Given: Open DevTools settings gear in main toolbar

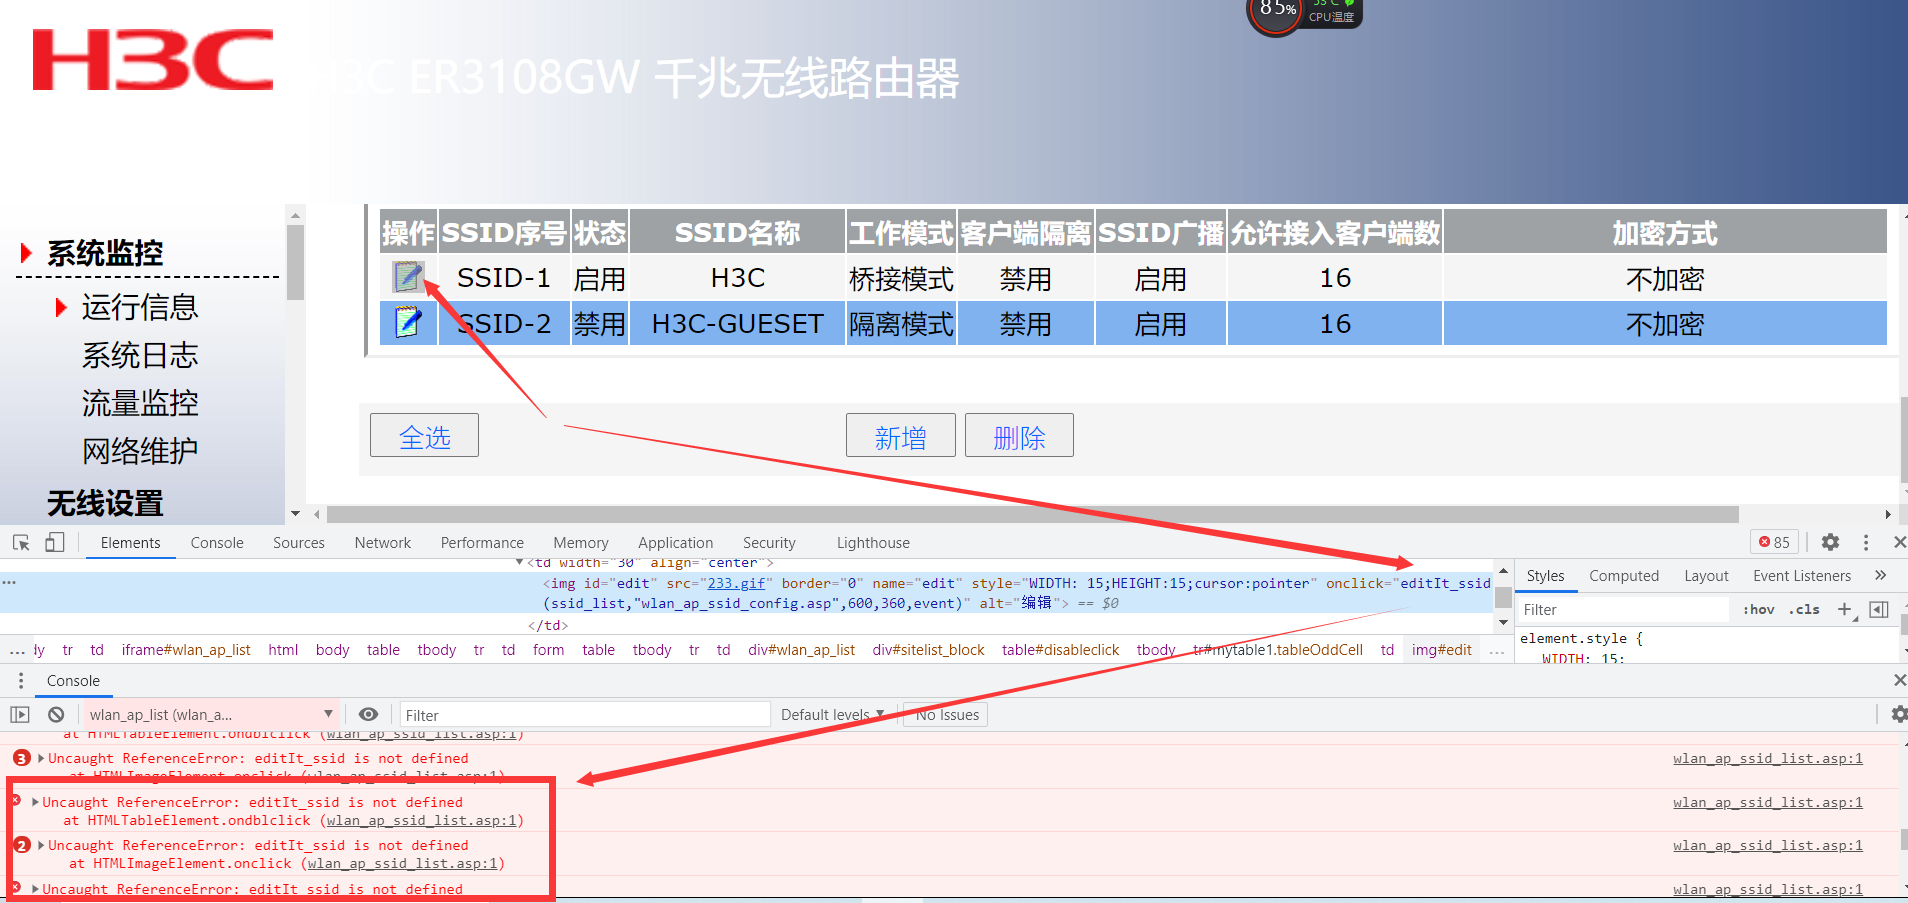Looking at the screenshot, I should pyautogui.click(x=1830, y=542).
